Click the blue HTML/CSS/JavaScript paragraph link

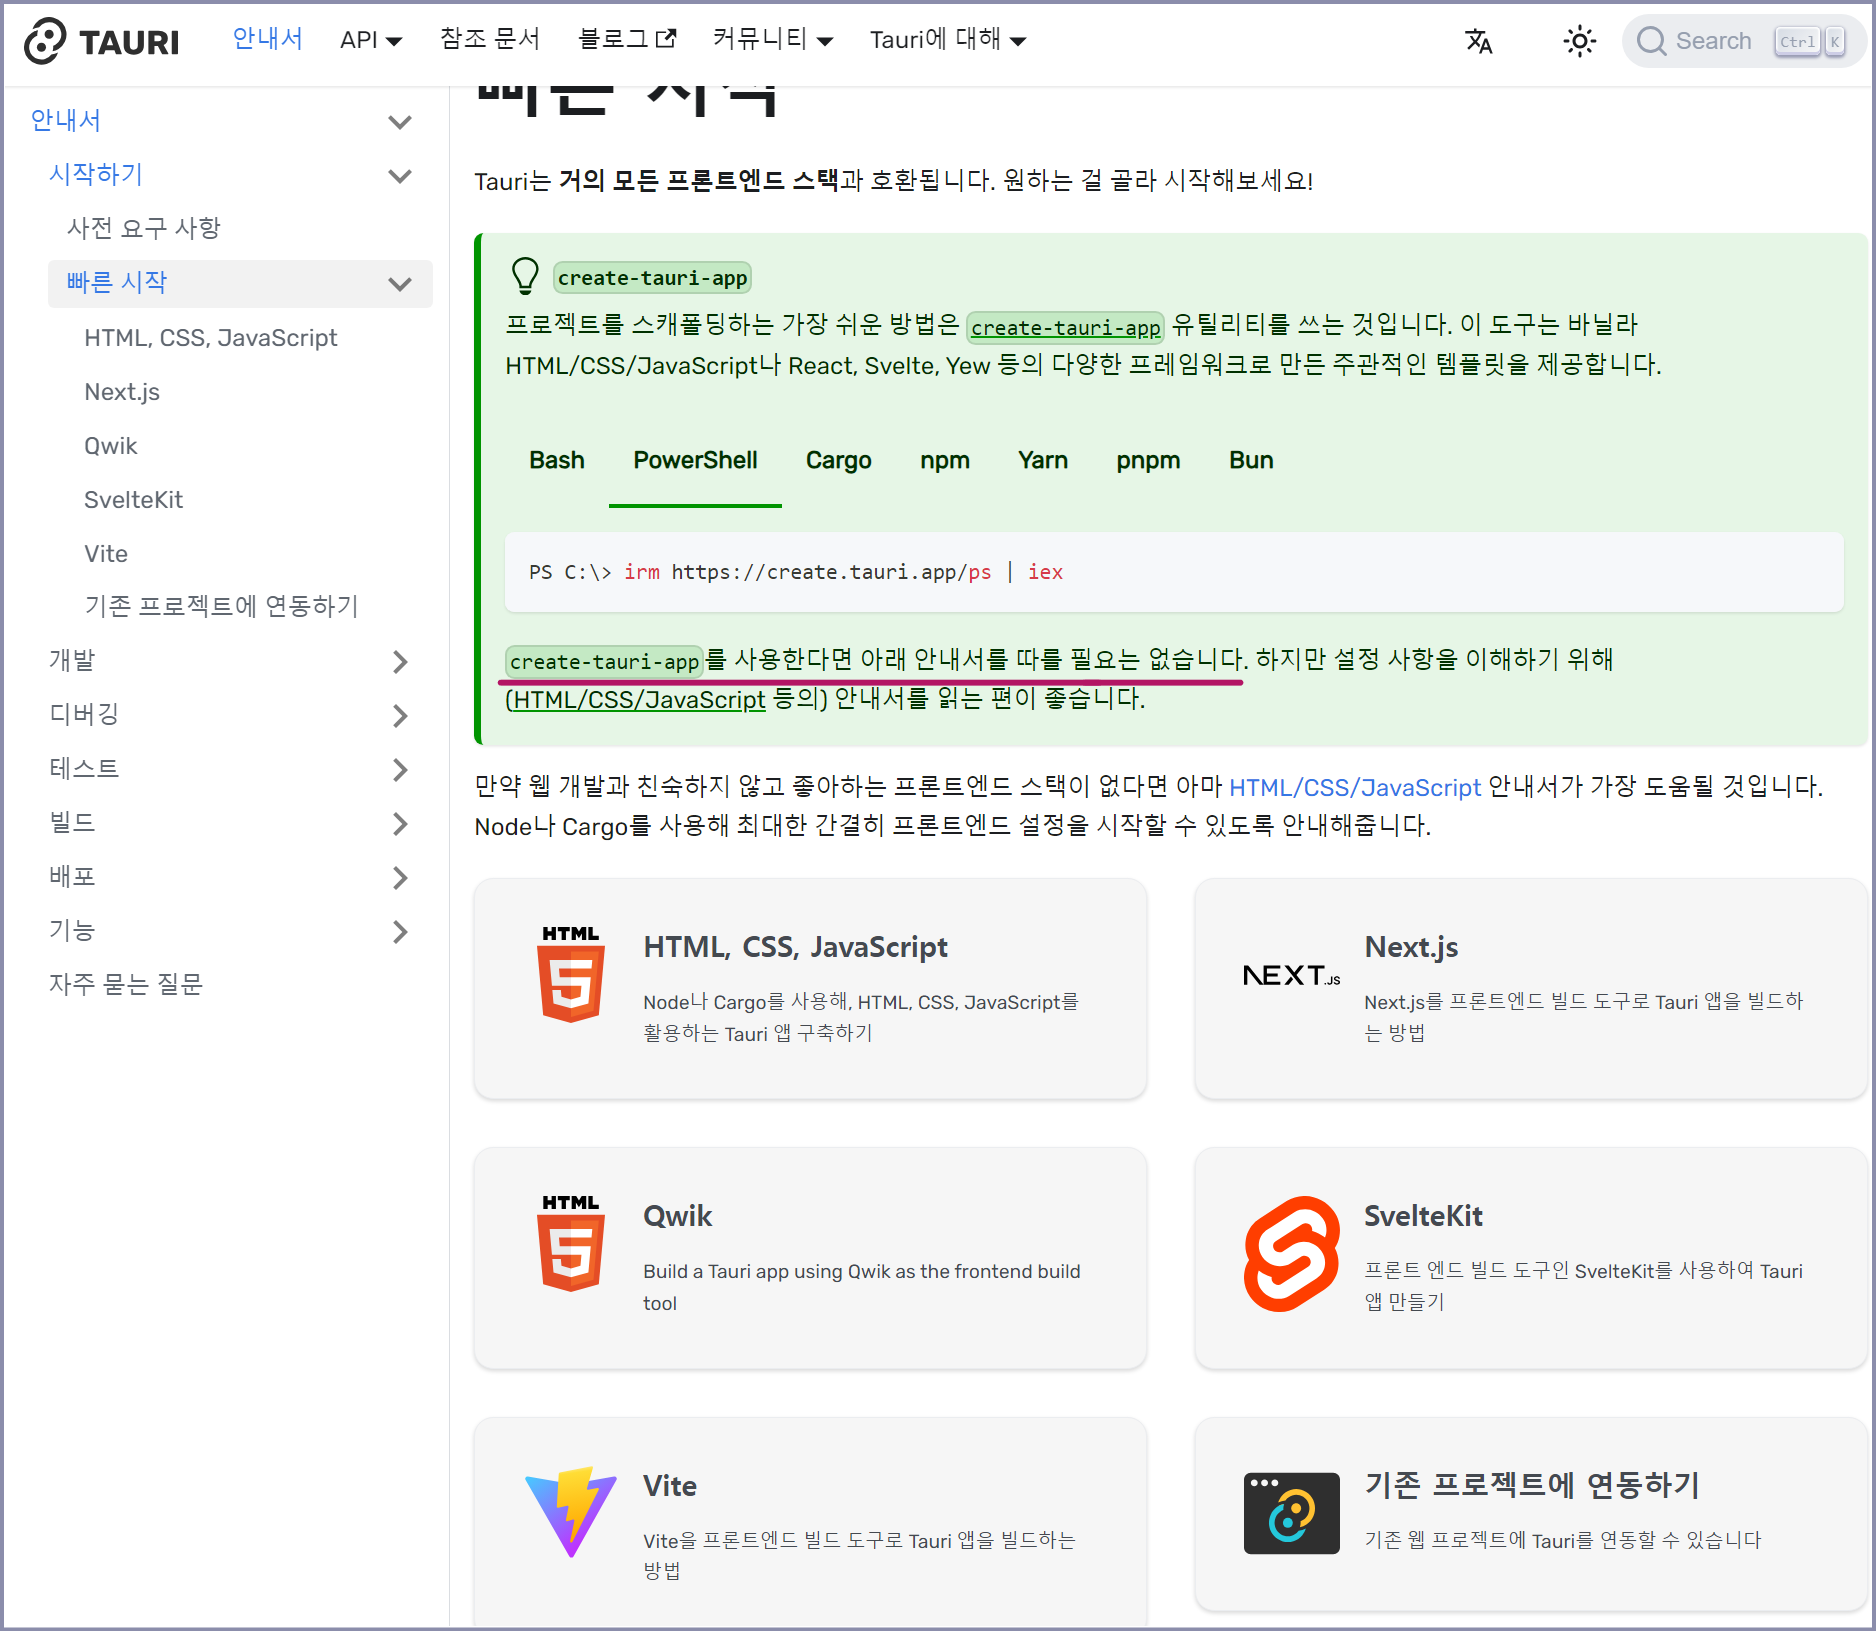(1354, 788)
